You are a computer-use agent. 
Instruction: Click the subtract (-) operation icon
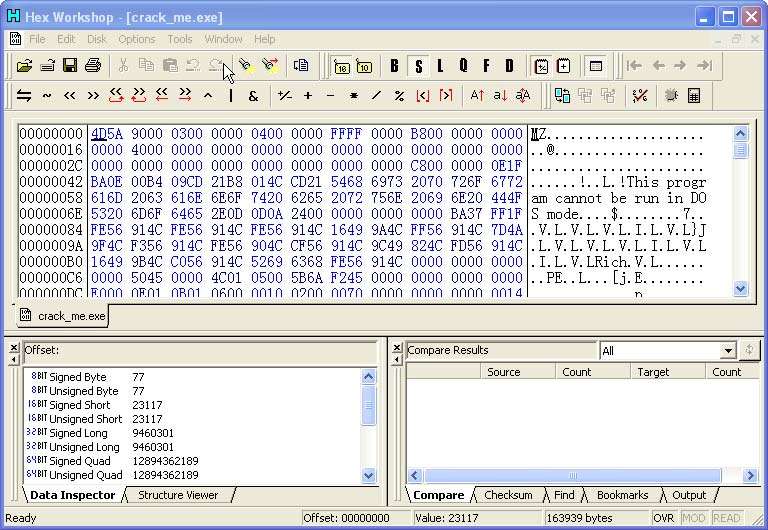[x=331, y=96]
